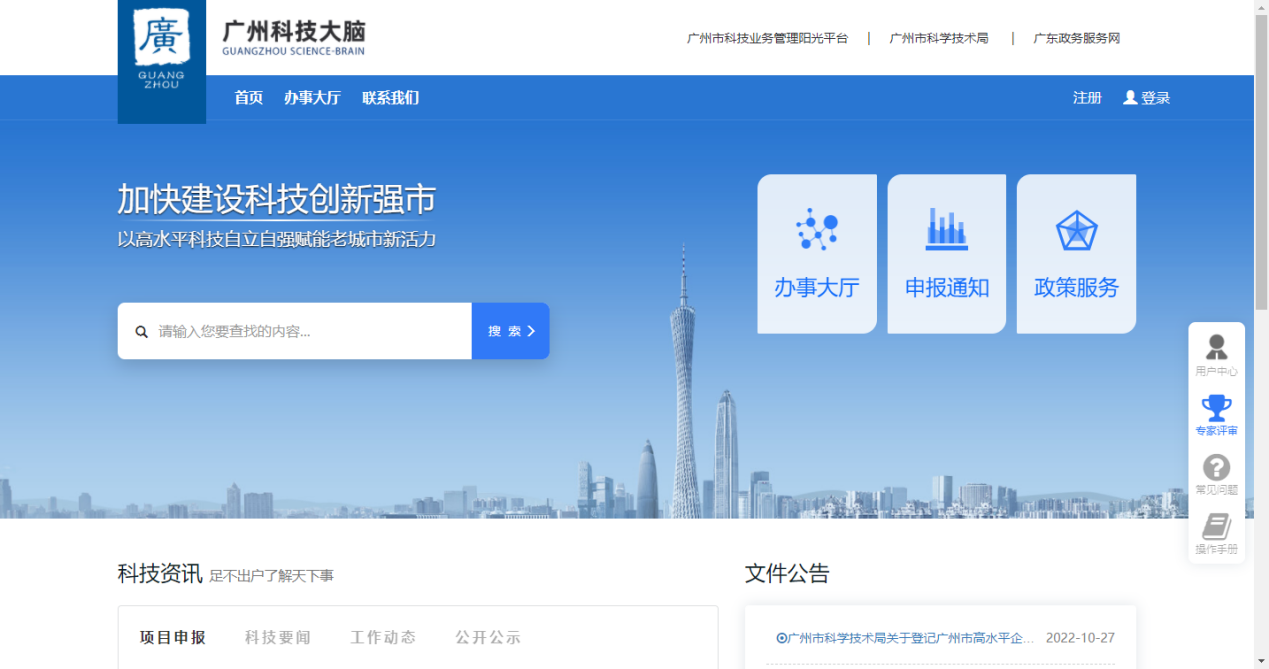Screen dimensions: 1269x669
Task: Switch to the 公开公示 tab
Action: (x=488, y=637)
